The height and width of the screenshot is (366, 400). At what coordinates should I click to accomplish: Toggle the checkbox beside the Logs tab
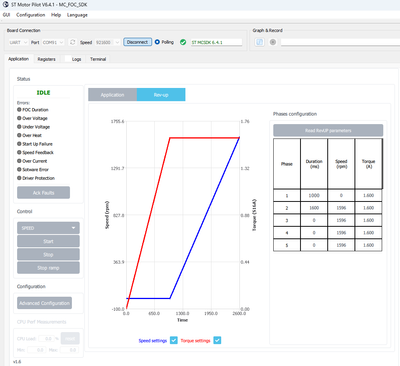pos(68,59)
